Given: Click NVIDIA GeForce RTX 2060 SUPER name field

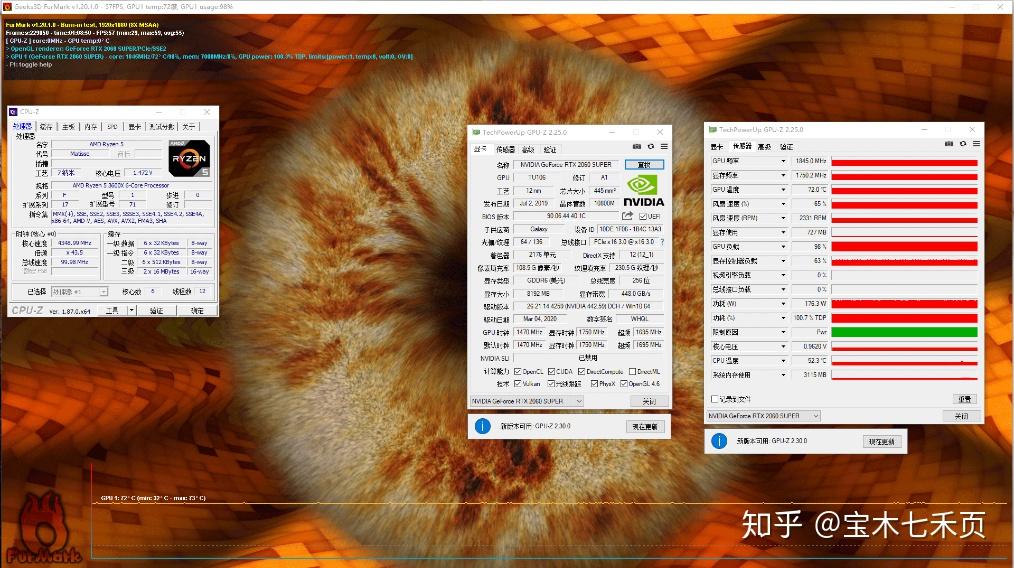Looking at the screenshot, I should pos(566,164).
